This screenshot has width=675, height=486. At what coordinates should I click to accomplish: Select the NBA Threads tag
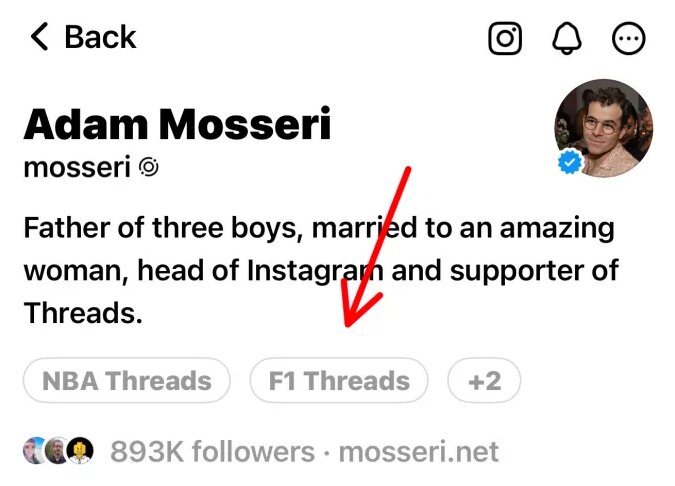[127, 381]
